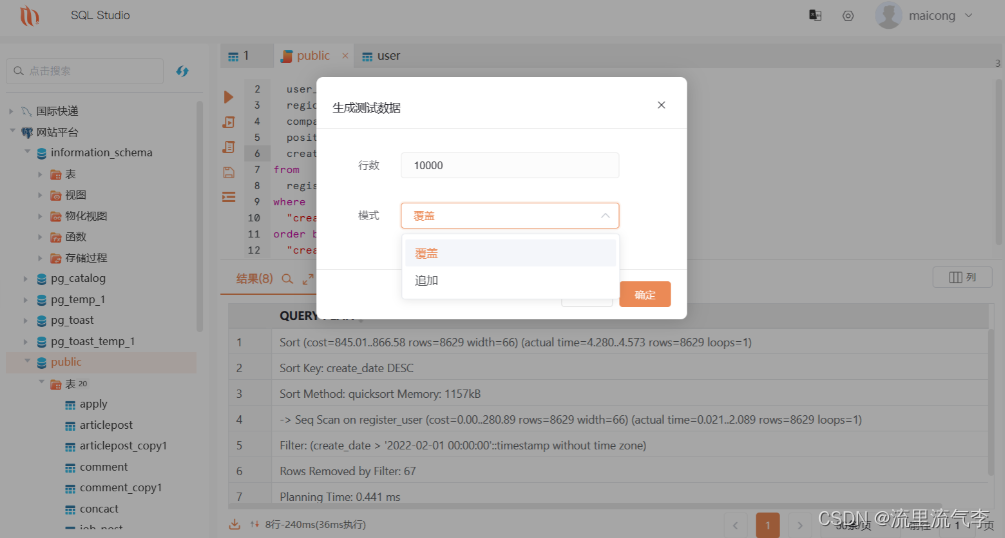Open the articlepost_copy1 table
Image resolution: width=1005 pixels, height=538 pixels.
pyautogui.click(x=123, y=446)
